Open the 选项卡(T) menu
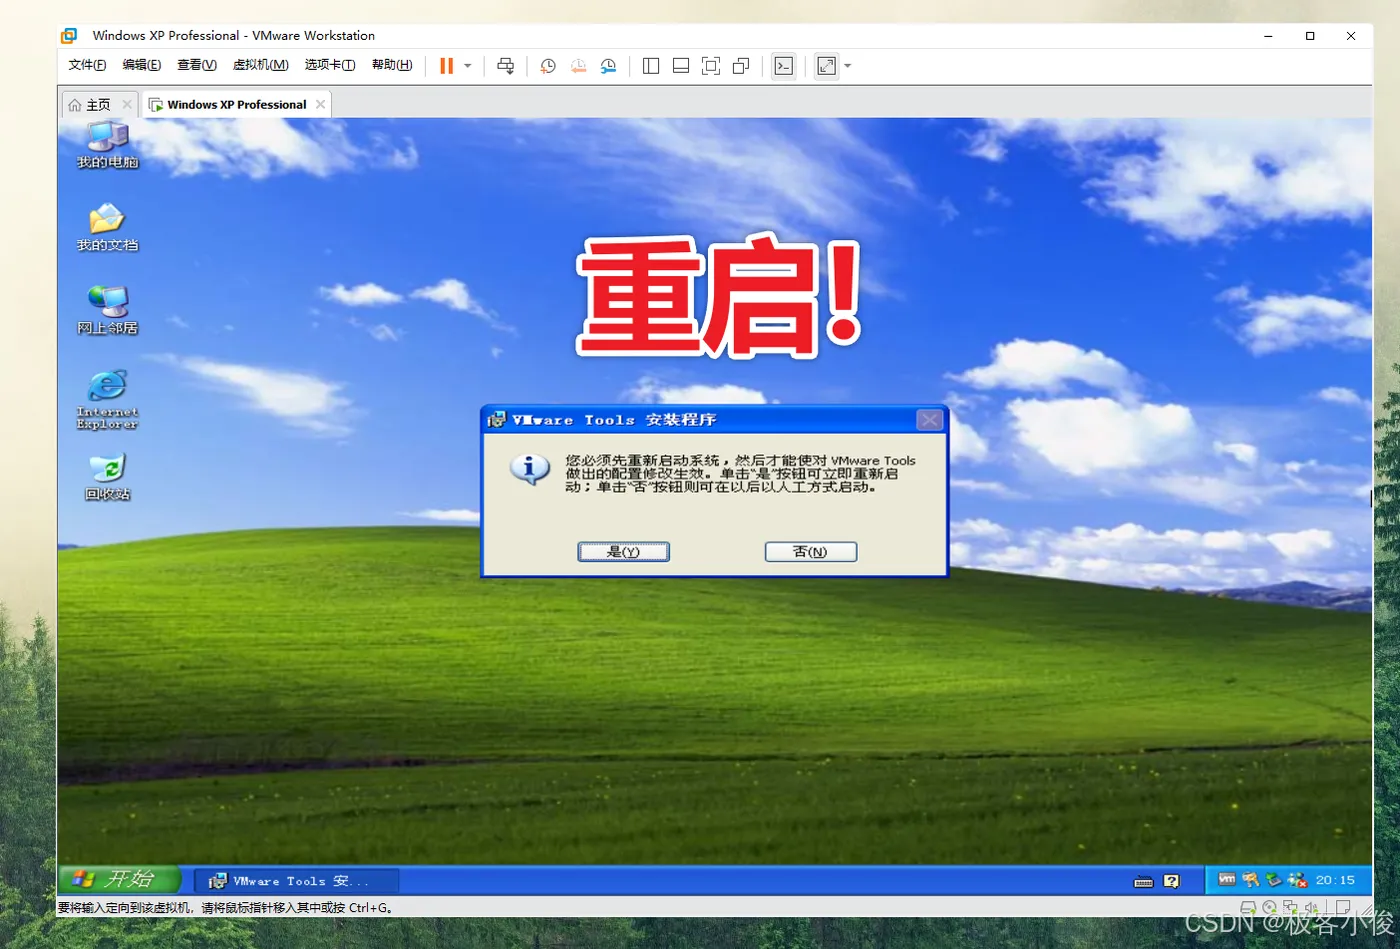Image resolution: width=1400 pixels, height=949 pixels. 330,65
